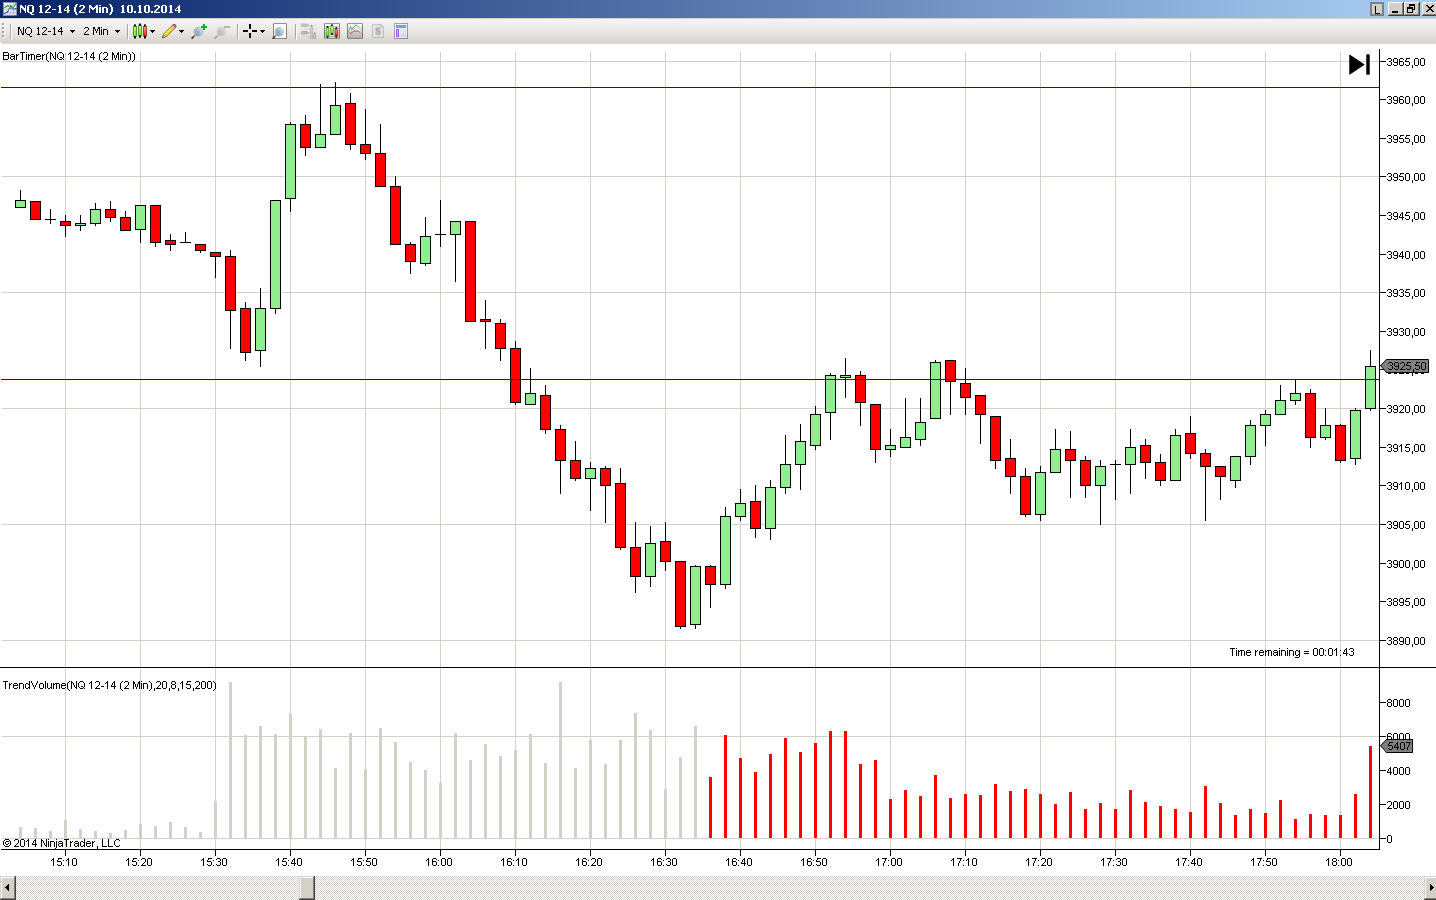Viewport: 1436px width, 900px height.
Task: Toggle the L link button in title bar
Action: point(1377,9)
